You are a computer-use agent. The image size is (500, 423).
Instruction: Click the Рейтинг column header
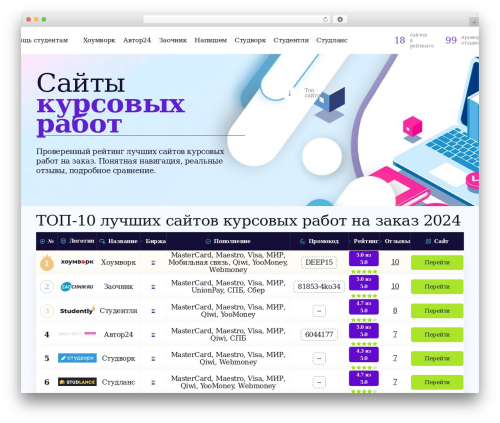coord(364,241)
